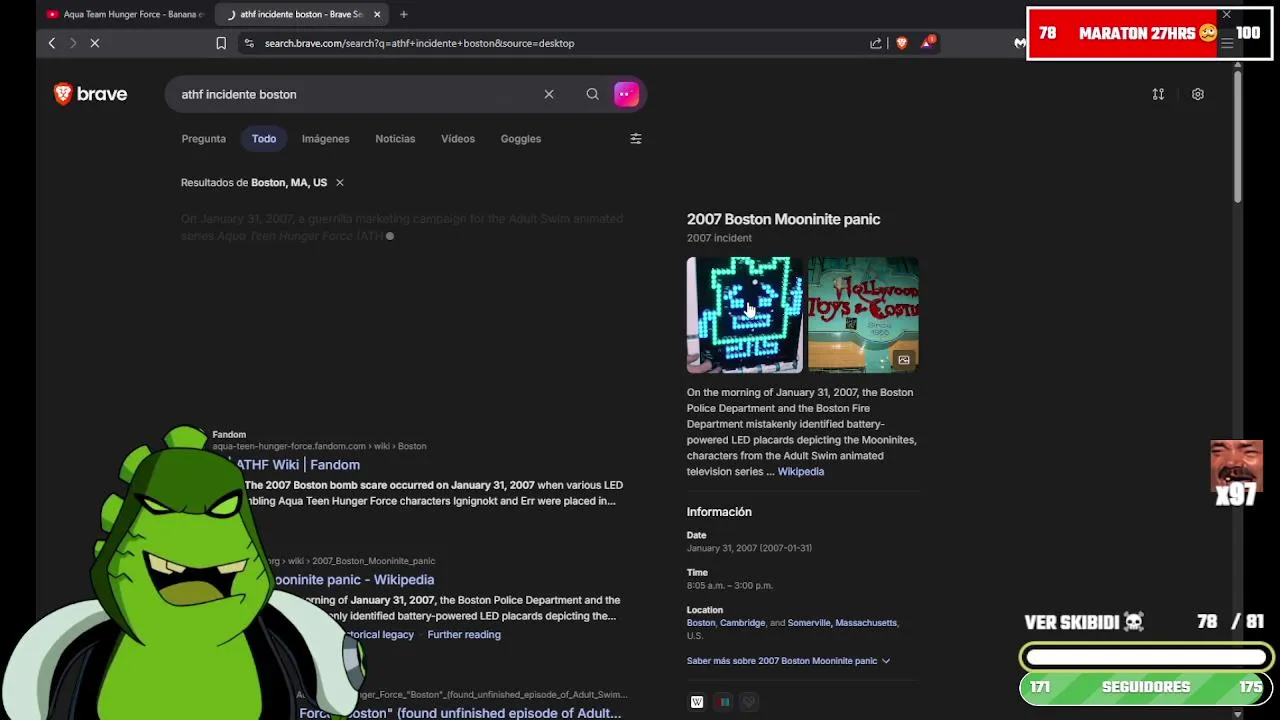Click into the search query input field

pyautogui.click(x=355, y=94)
